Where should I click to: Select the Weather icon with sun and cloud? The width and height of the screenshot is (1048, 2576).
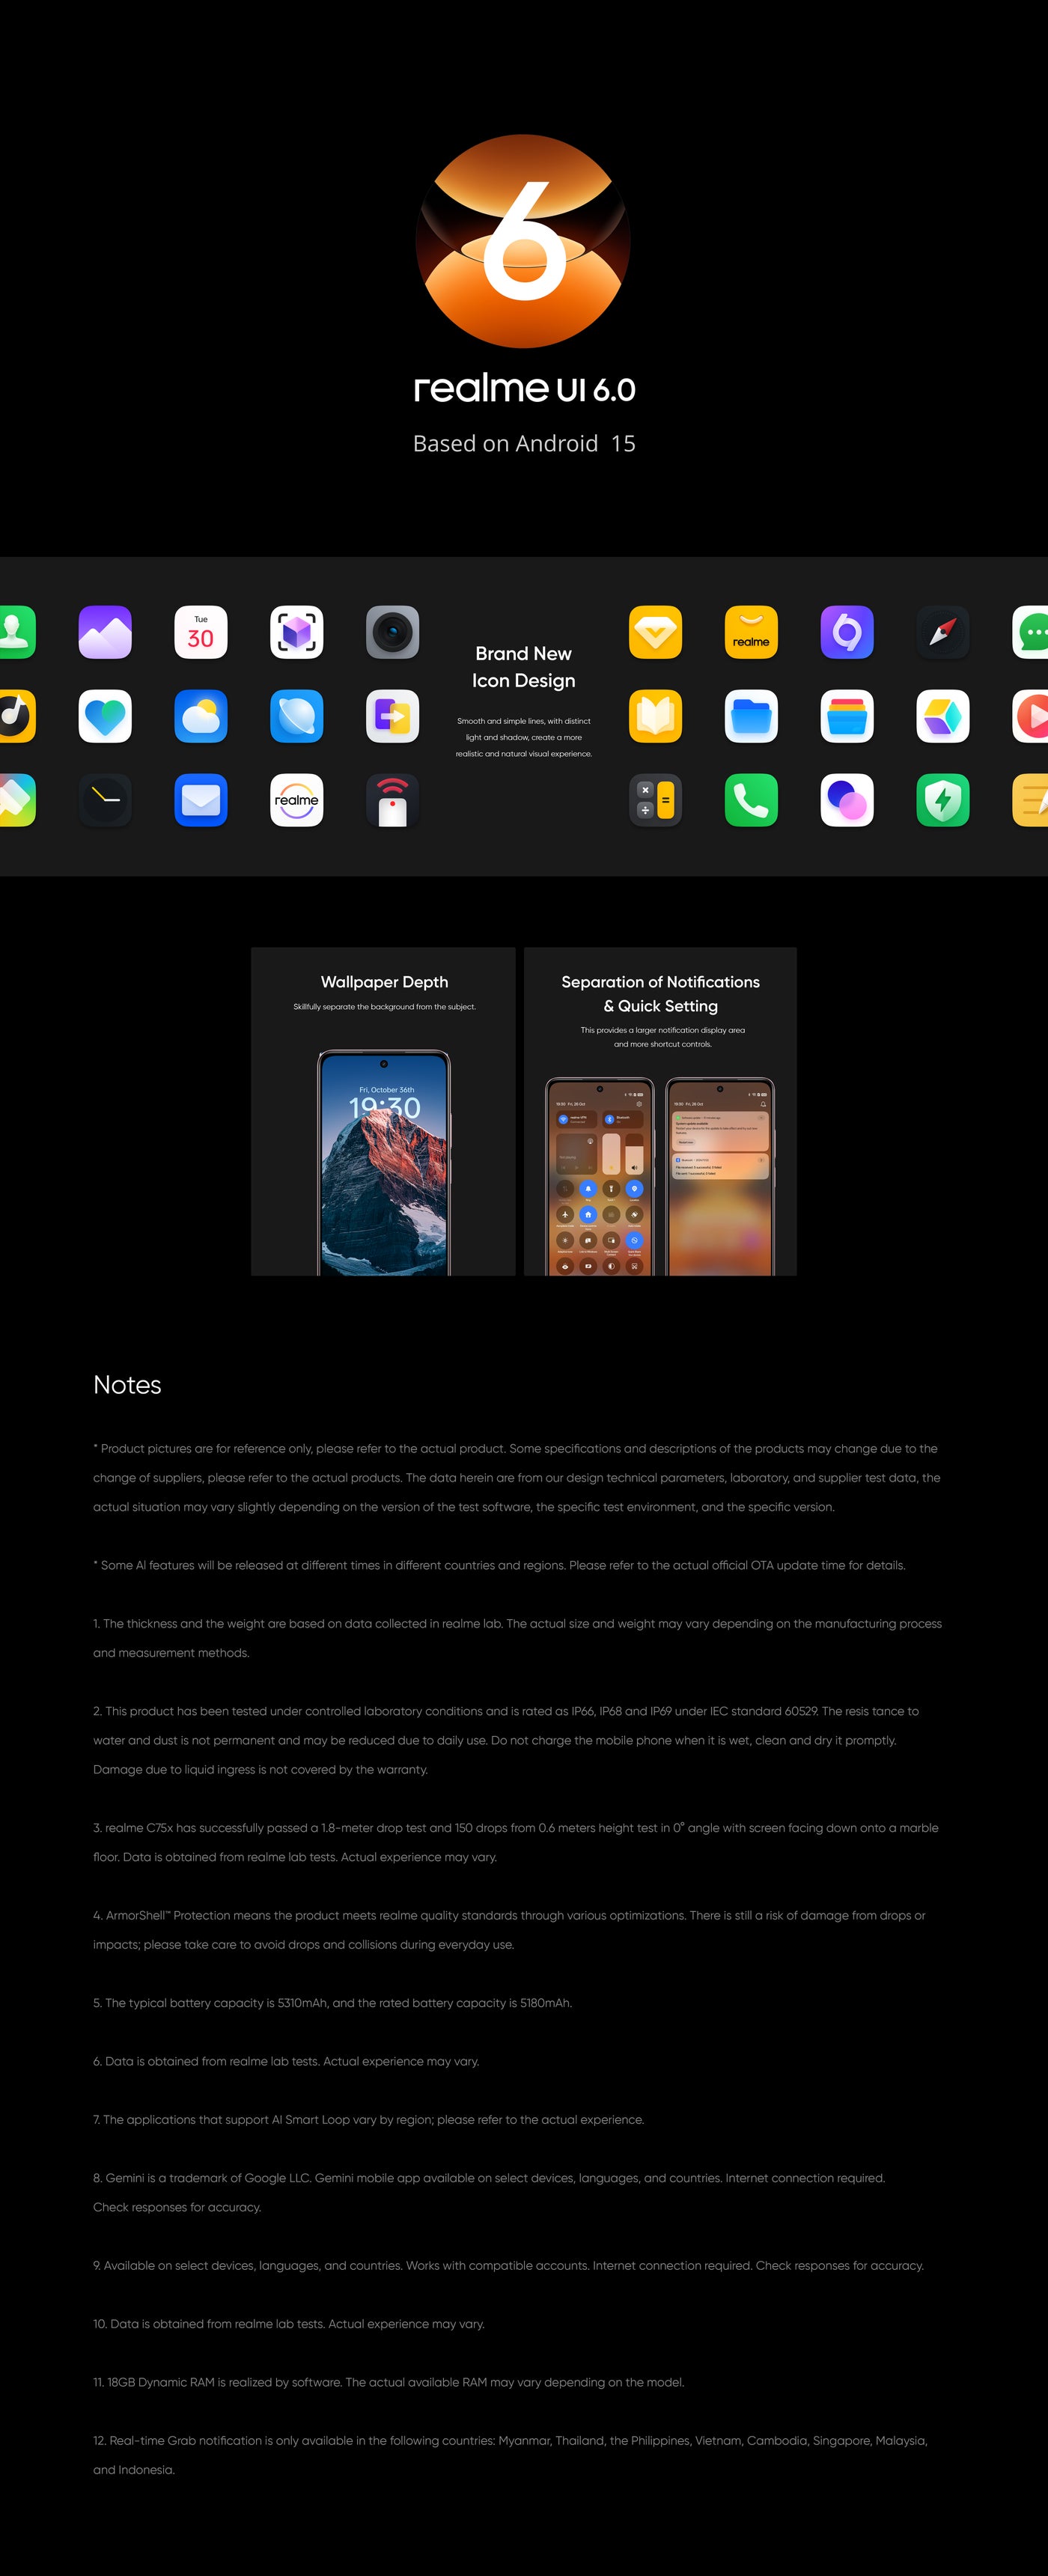coord(201,716)
